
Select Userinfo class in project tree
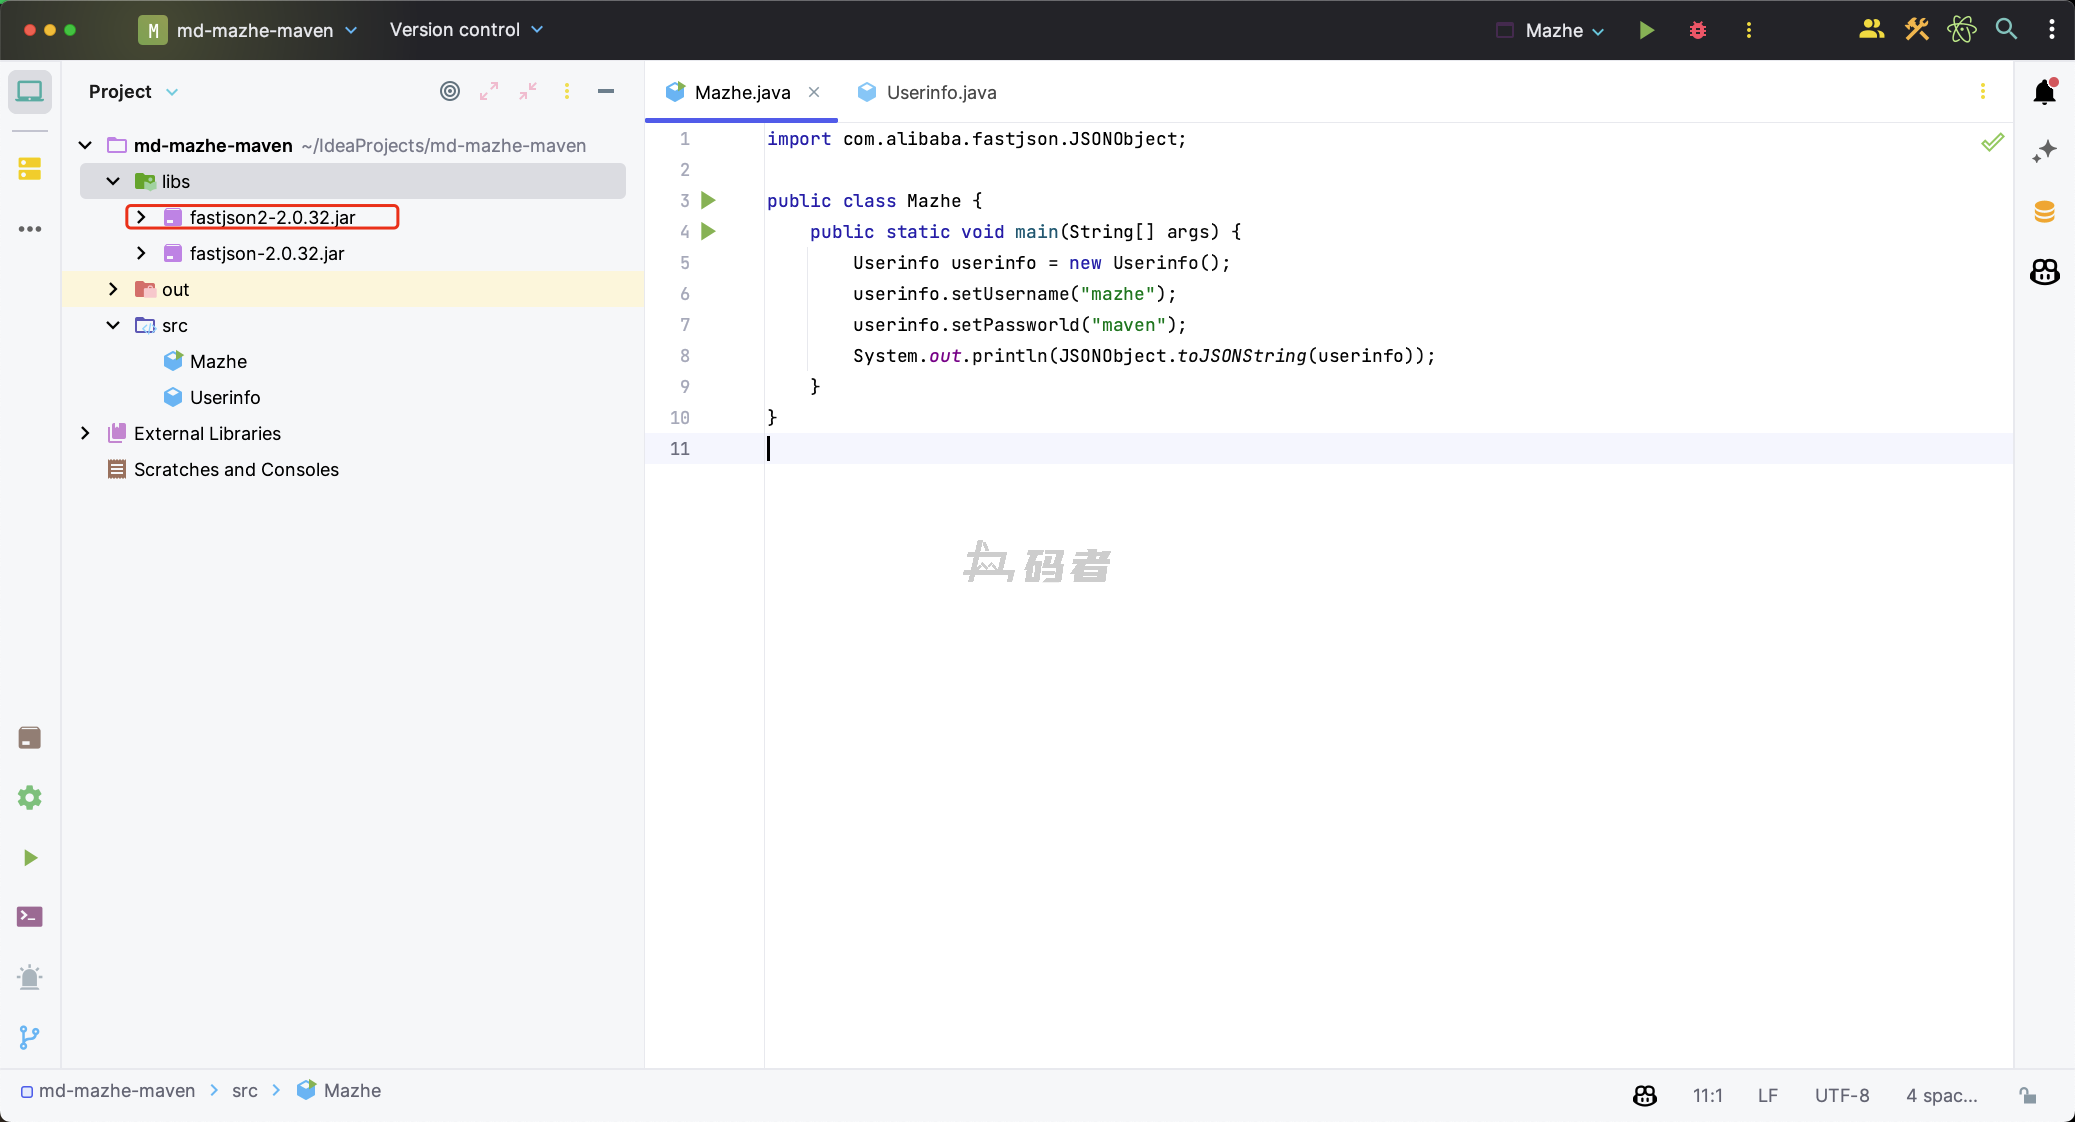[225, 397]
